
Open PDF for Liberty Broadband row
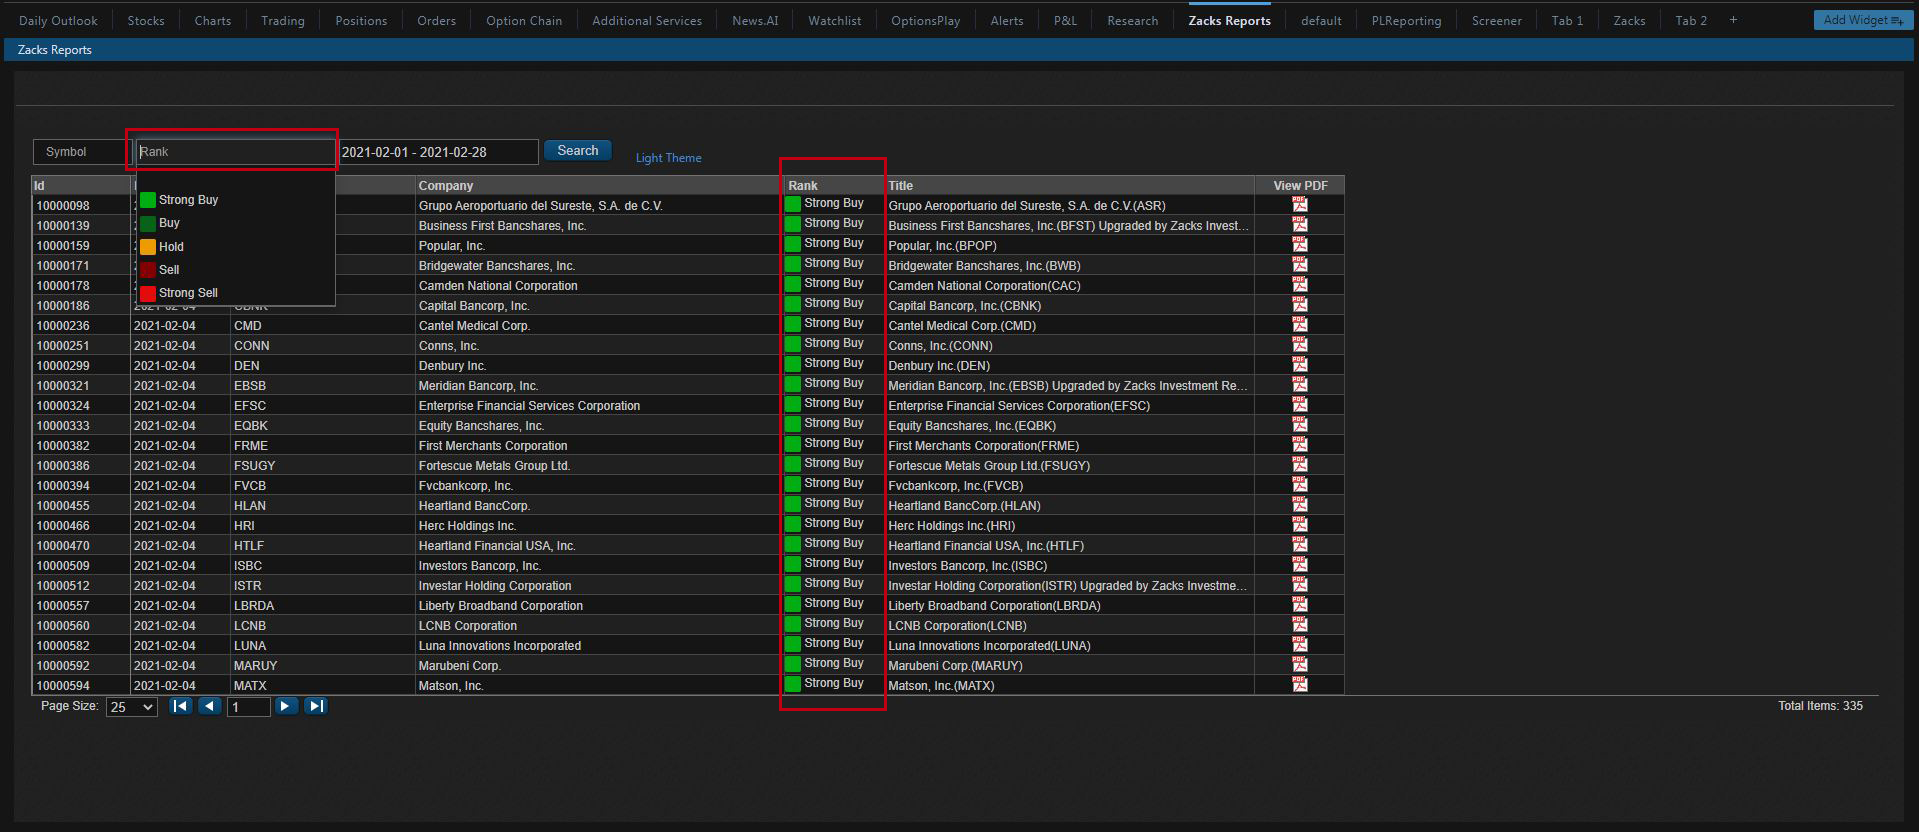(1299, 604)
